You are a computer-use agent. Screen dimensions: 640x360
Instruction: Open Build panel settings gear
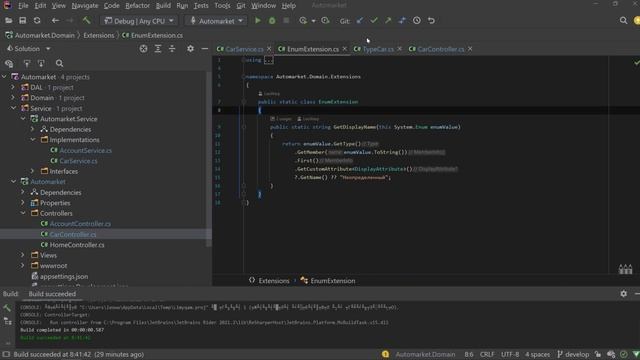(623, 293)
